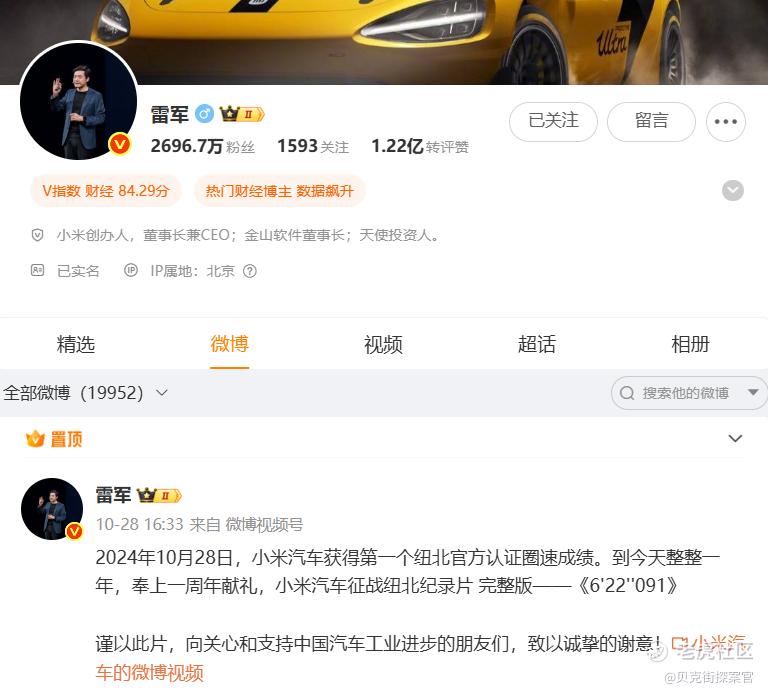The height and width of the screenshot is (695, 768).
Task: Click the blue male gender icon
Action: (x=204, y=114)
